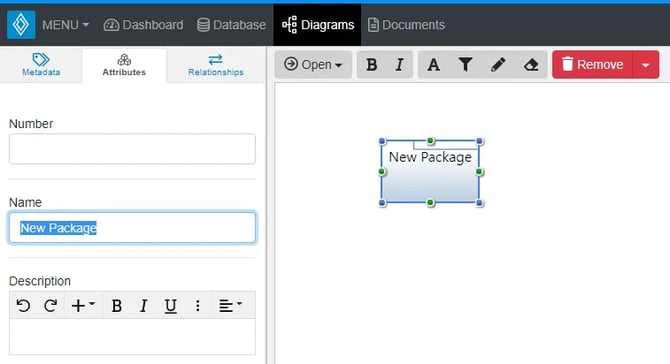Click the Name input field

pyautogui.click(x=132, y=227)
